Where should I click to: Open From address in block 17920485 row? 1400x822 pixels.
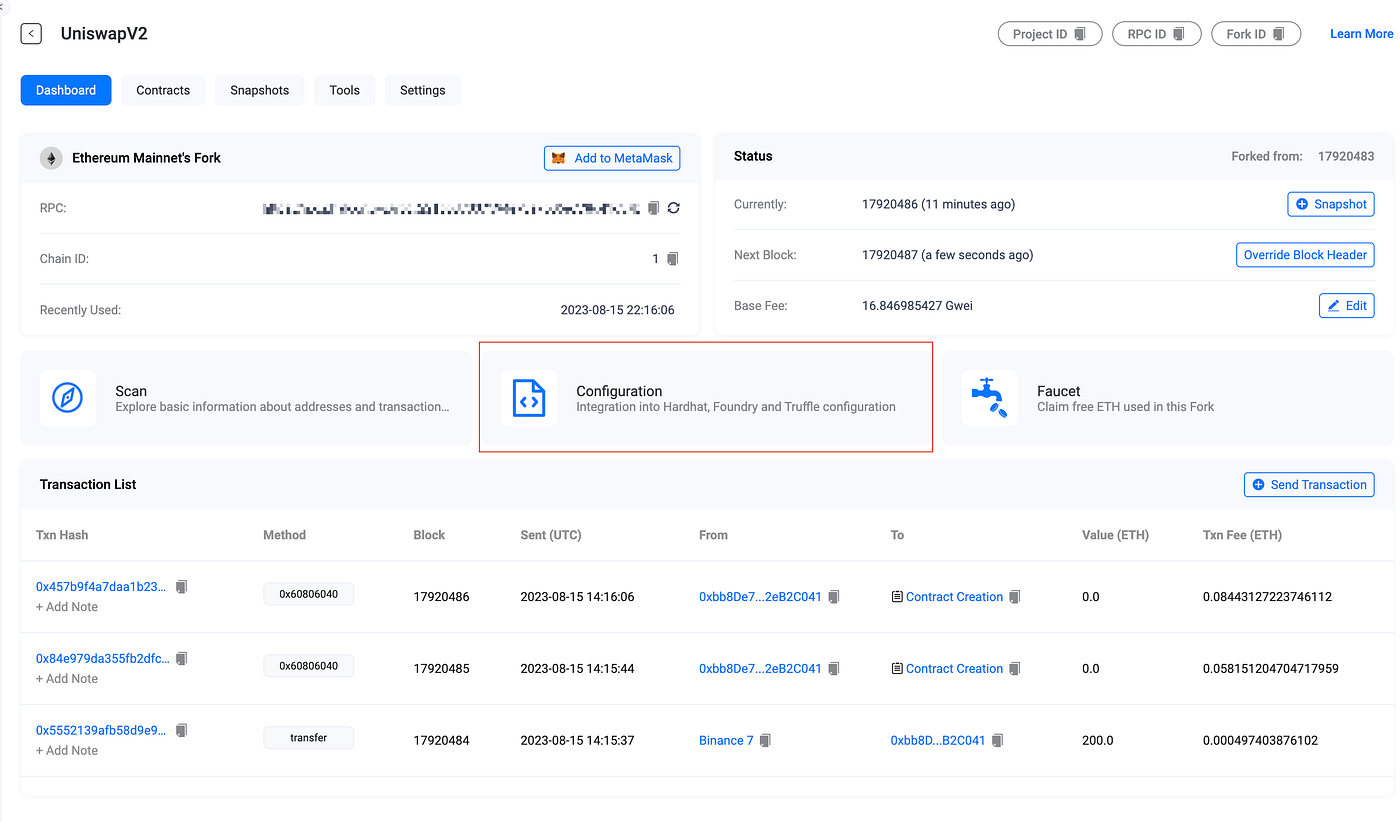pos(760,669)
